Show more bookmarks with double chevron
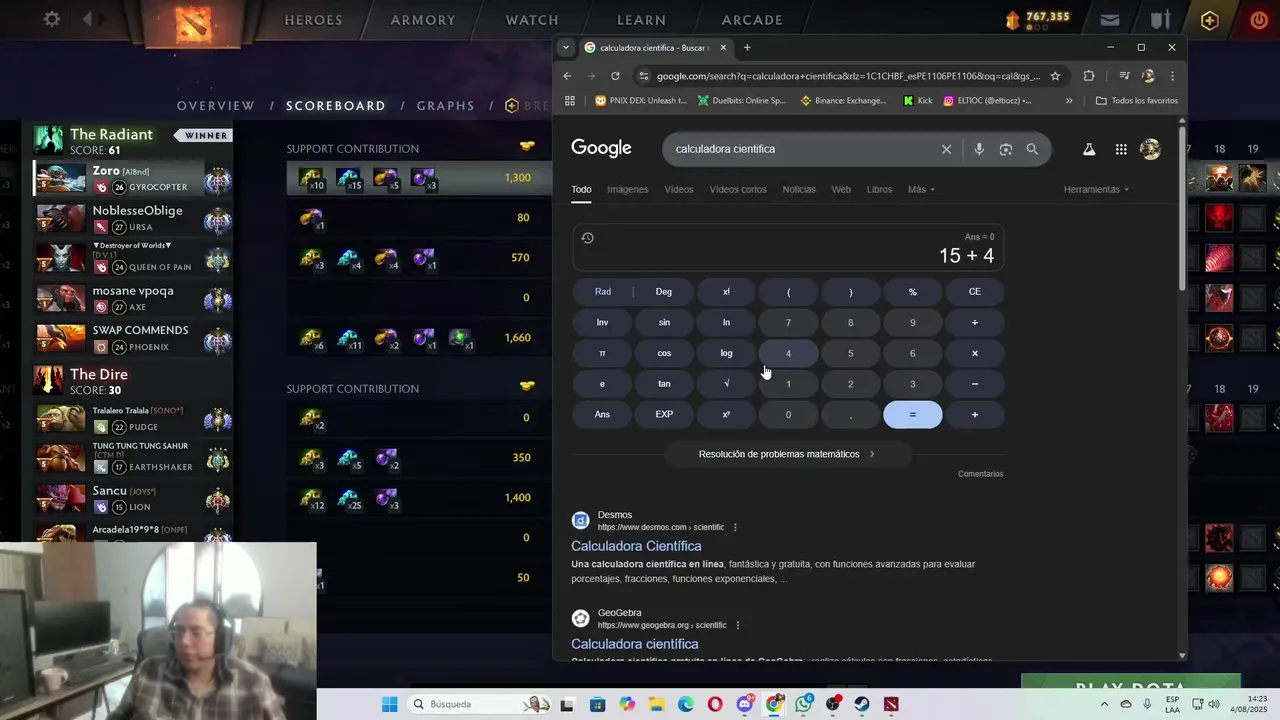This screenshot has width=1280, height=720. pyautogui.click(x=1069, y=100)
